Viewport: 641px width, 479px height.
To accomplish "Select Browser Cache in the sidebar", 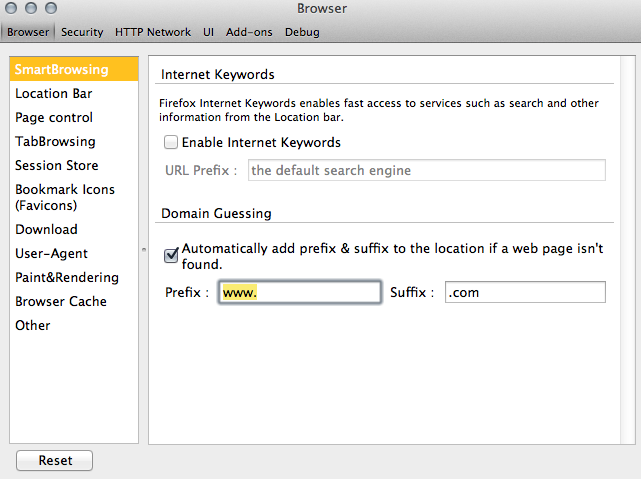I will pyautogui.click(x=60, y=302).
